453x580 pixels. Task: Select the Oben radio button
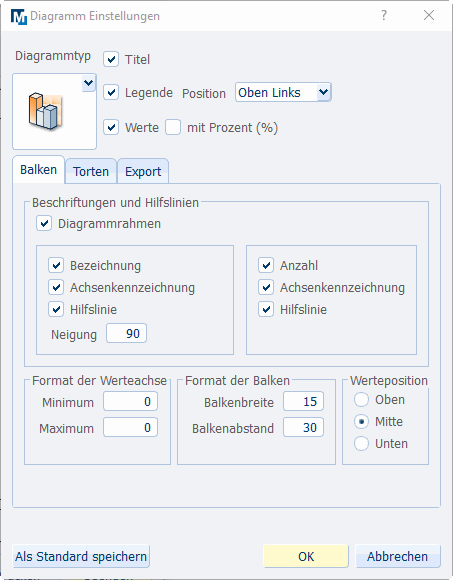pyautogui.click(x=361, y=399)
